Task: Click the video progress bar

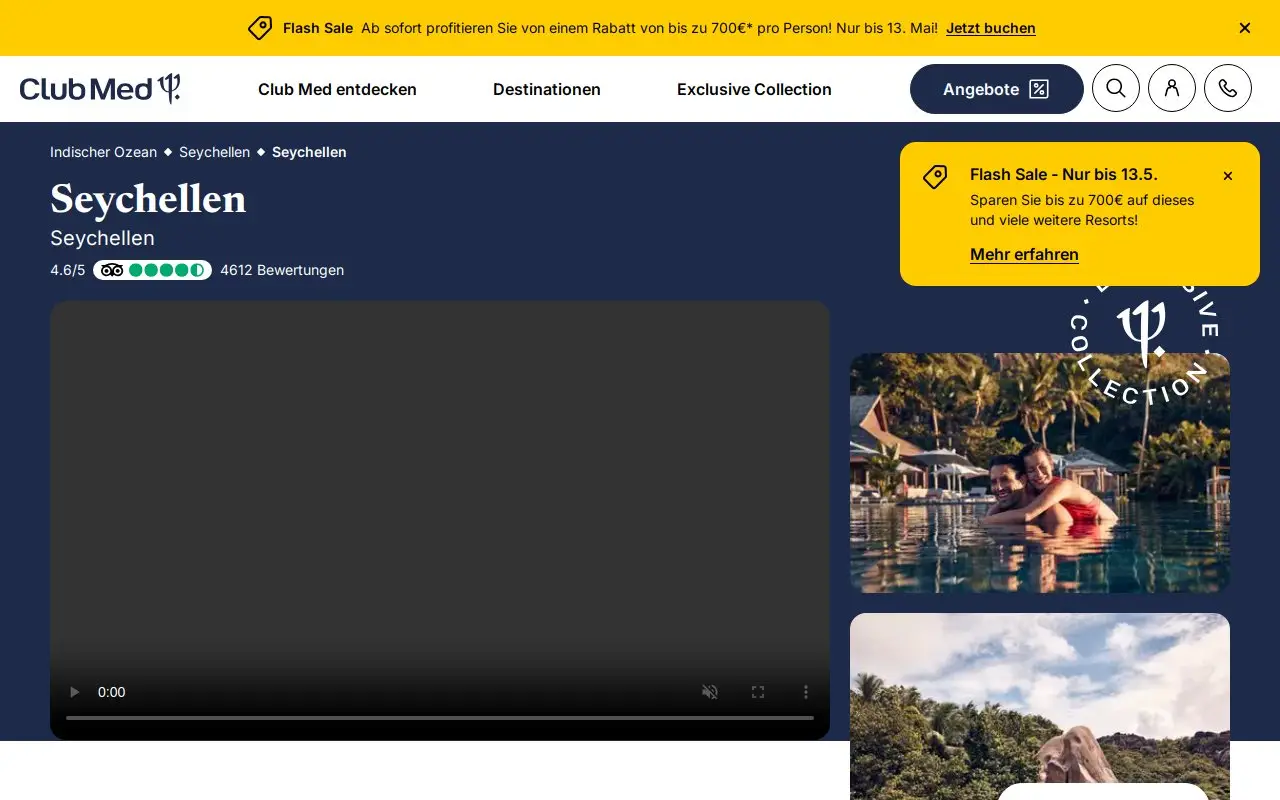Action: tap(440, 717)
